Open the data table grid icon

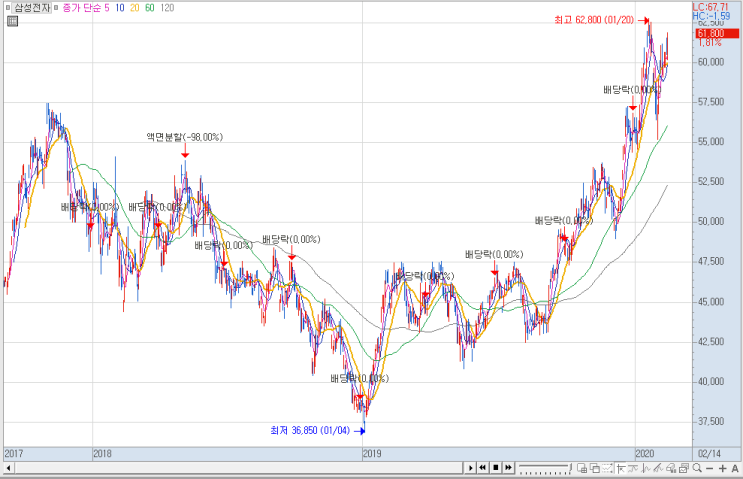point(12,21)
